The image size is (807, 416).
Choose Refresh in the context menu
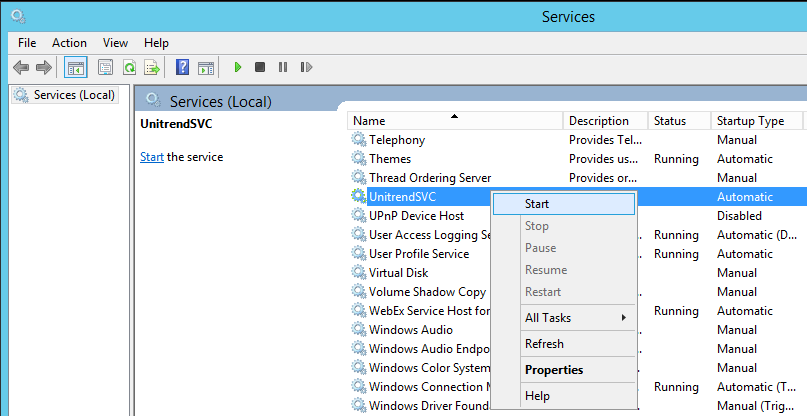564,343
